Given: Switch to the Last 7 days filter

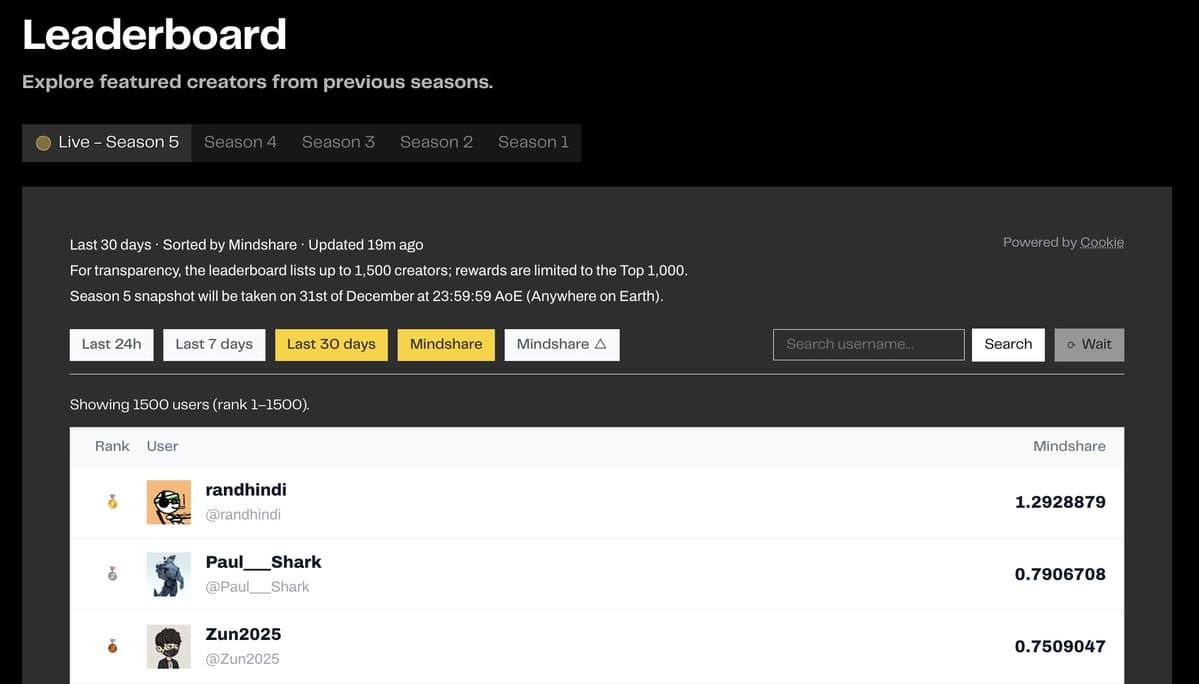Looking at the screenshot, I should 213,344.
